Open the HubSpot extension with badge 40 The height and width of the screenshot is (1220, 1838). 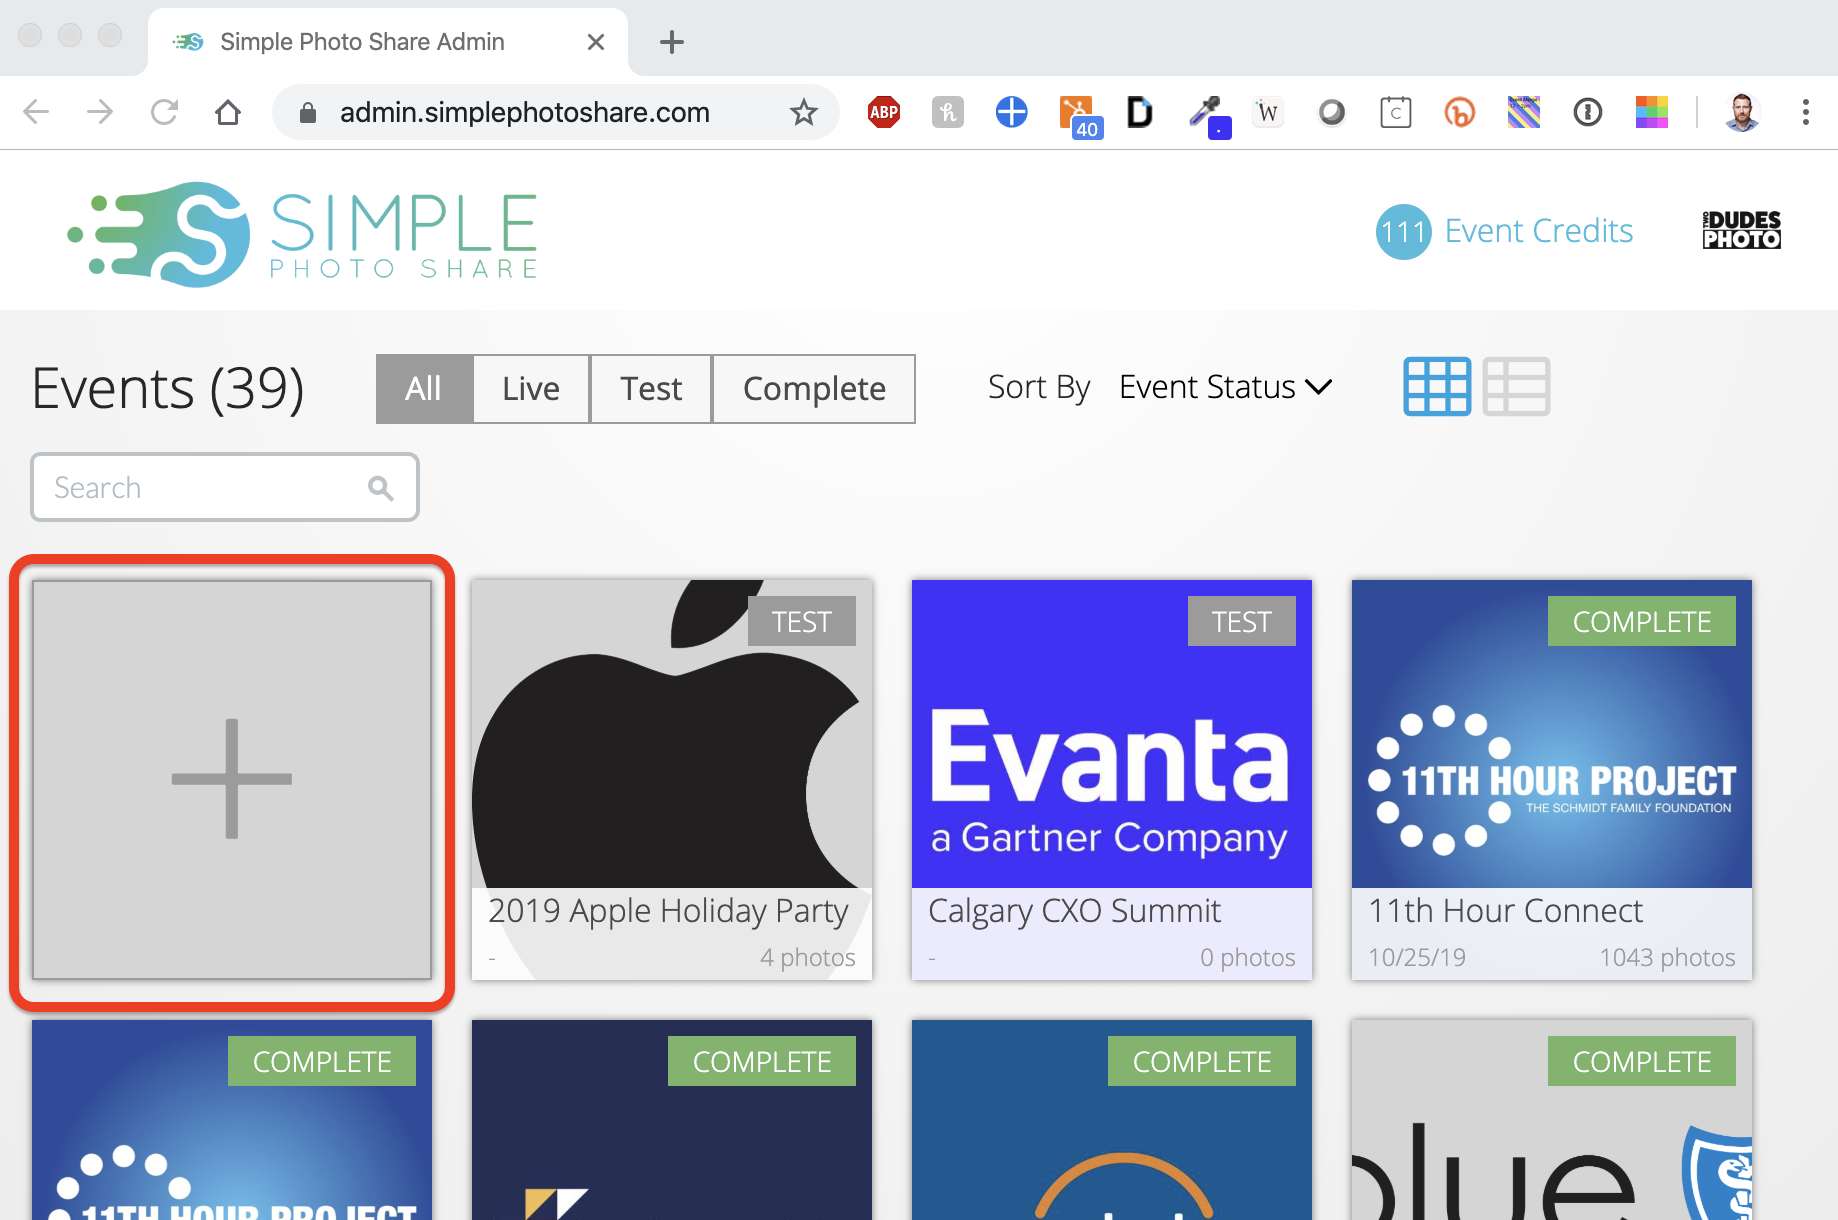point(1080,116)
